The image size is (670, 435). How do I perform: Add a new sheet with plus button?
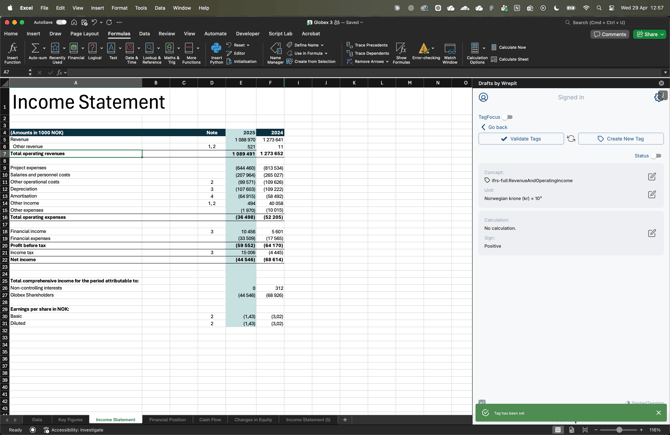[x=345, y=420]
